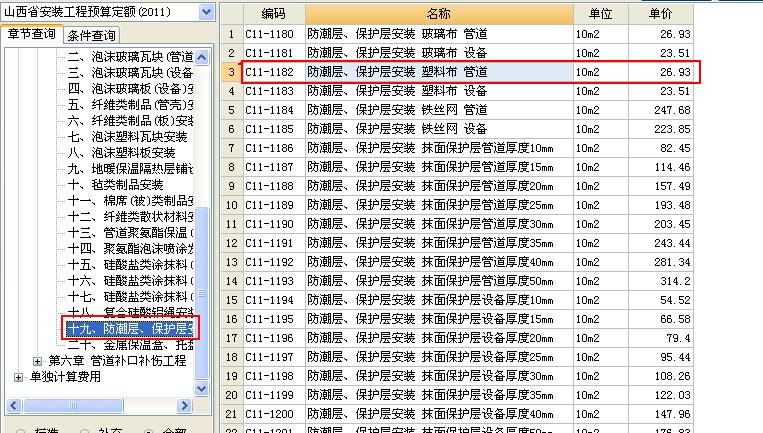Click unit price 247.68
Screen dimensions: 763x433
pyautogui.click(x=661, y=110)
